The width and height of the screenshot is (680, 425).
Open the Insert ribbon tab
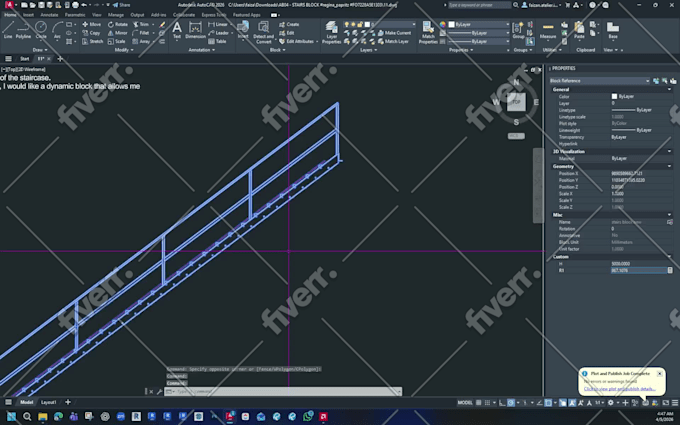[x=28, y=15]
